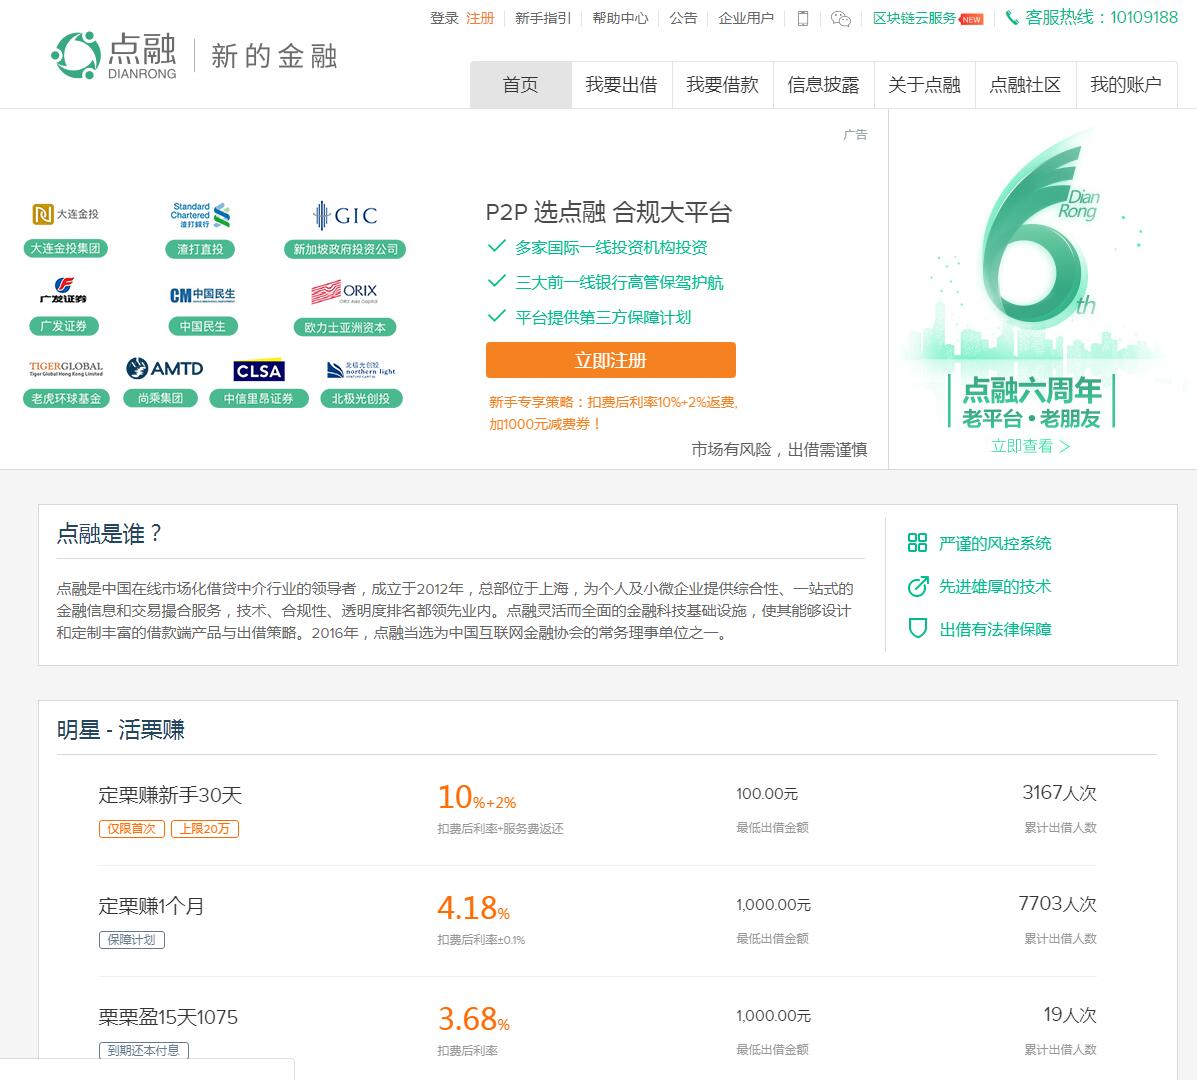
Task: Open the 关于点融 tab
Action: click(924, 85)
